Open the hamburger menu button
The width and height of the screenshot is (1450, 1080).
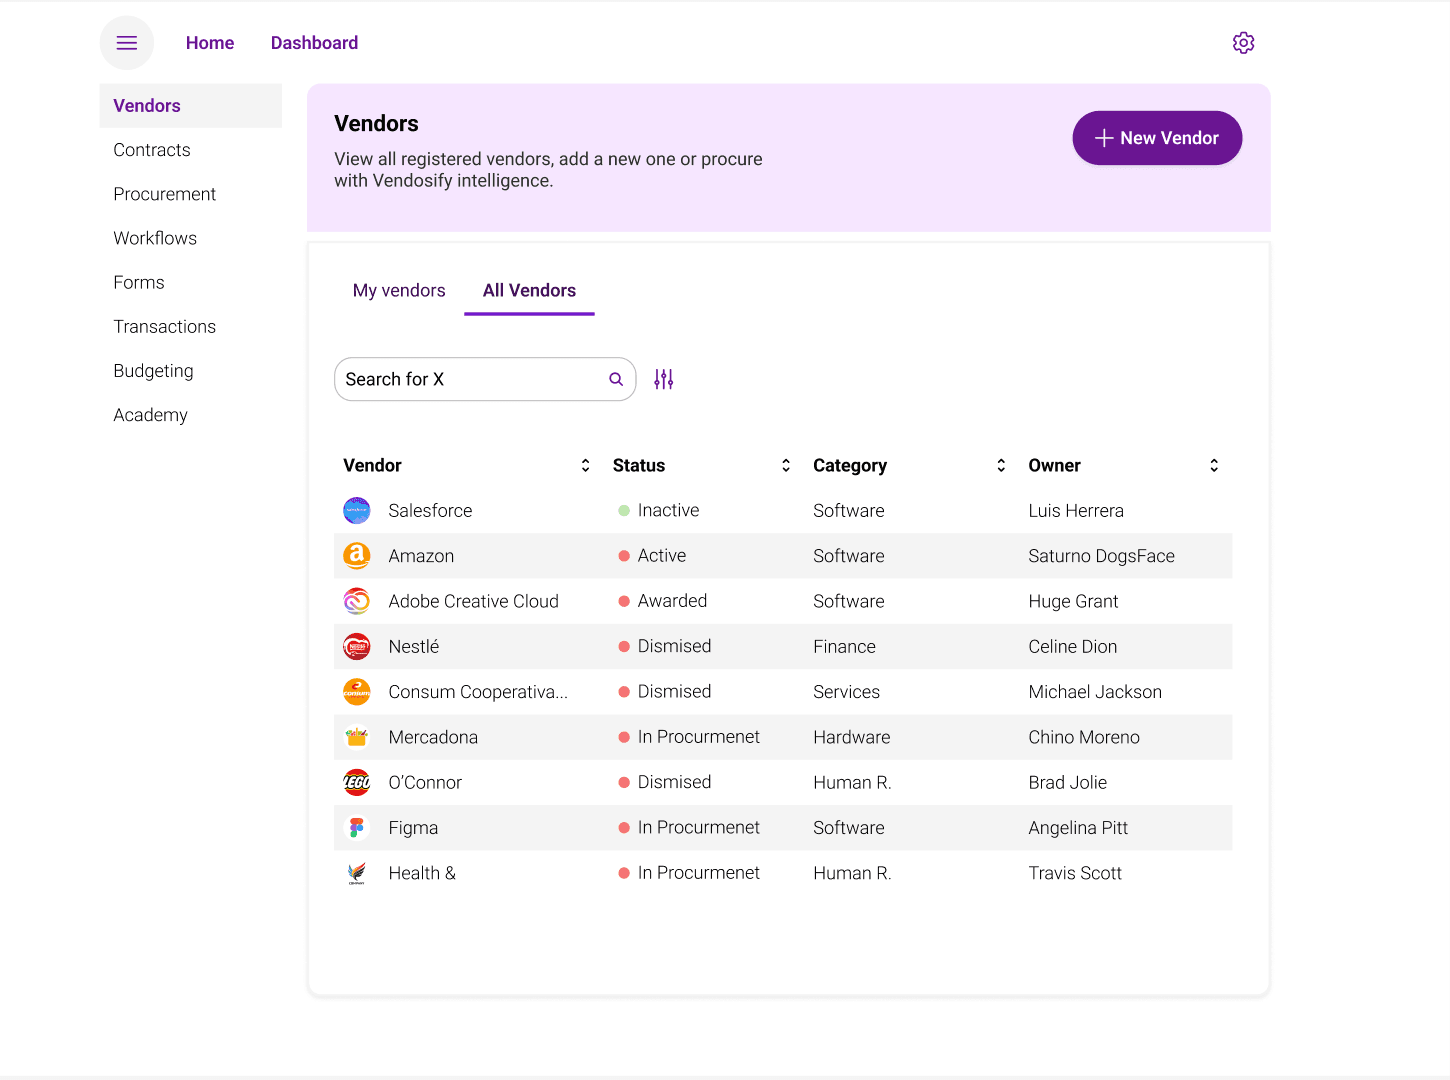coord(127,43)
